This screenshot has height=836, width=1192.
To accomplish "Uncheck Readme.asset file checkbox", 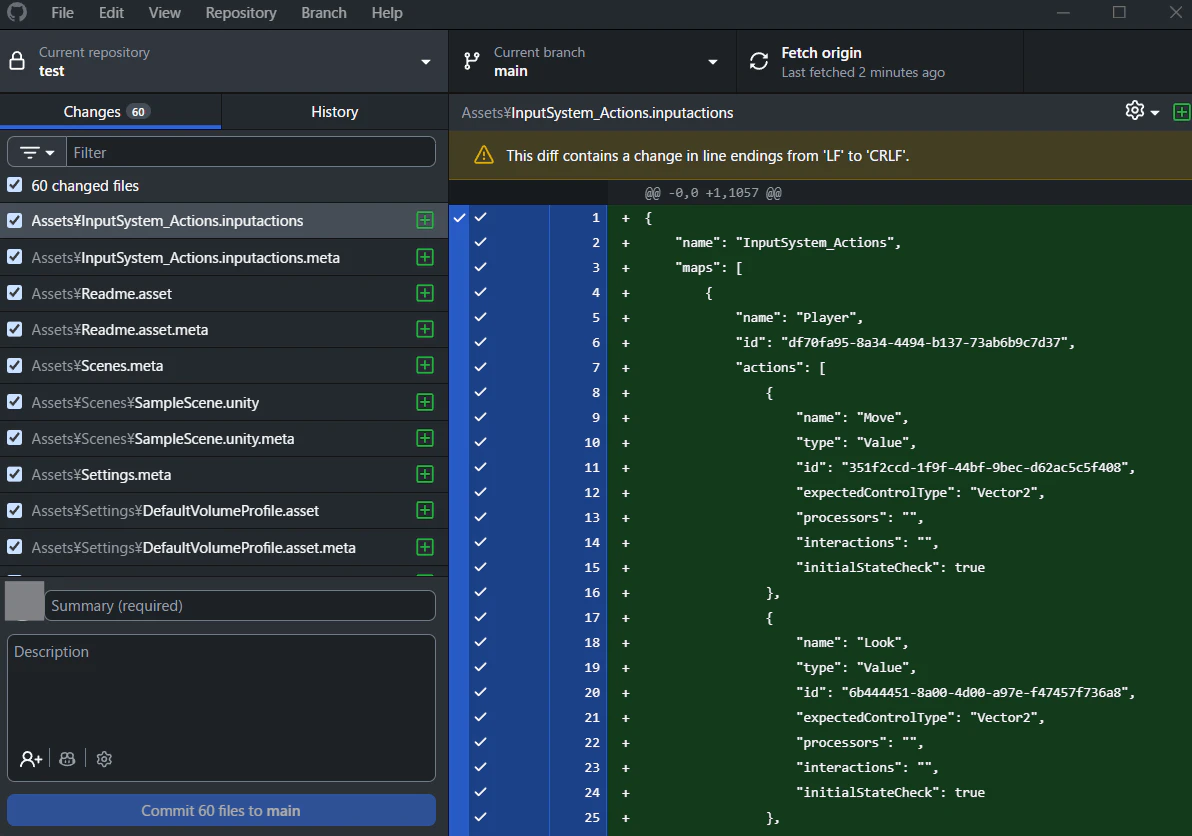I will (14, 293).
